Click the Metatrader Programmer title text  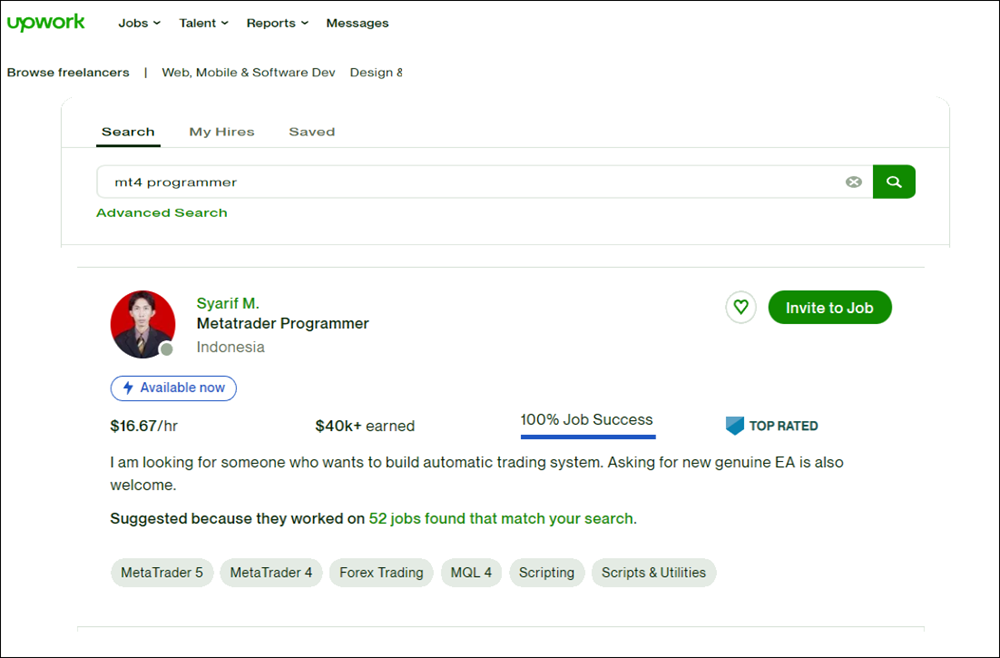(283, 324)
